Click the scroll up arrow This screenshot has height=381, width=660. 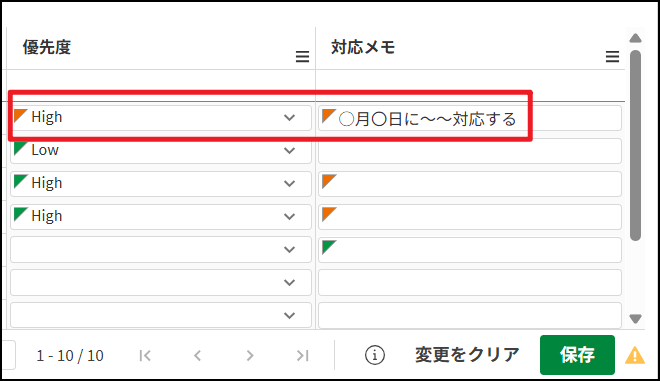click(635, 38)
